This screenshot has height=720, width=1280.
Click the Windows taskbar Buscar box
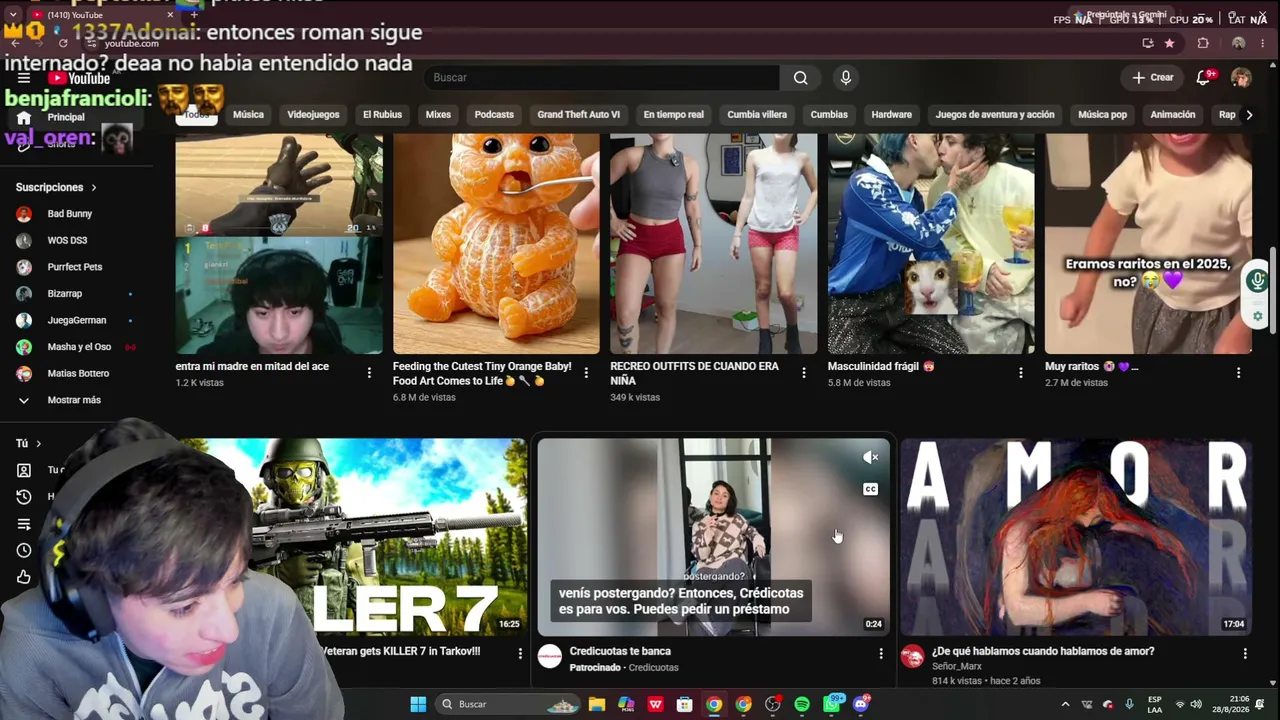click(507, 704)
